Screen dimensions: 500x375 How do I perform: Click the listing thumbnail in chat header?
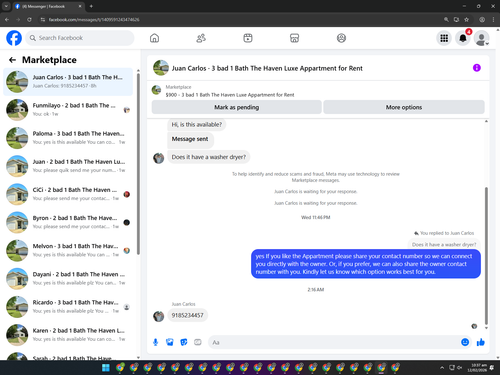(x=161, y=68)
